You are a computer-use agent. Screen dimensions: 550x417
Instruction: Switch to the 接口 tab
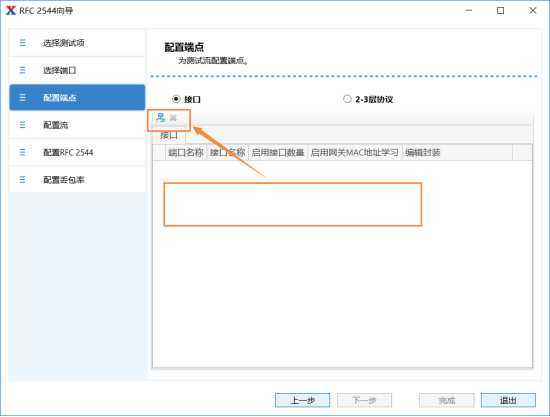169,135
